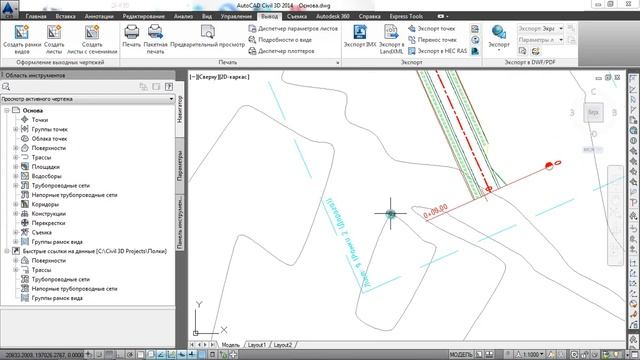This screenshot has width=640, height=360.
Task: Click the Диспетчер параметров листов icon
Action: 252,29
